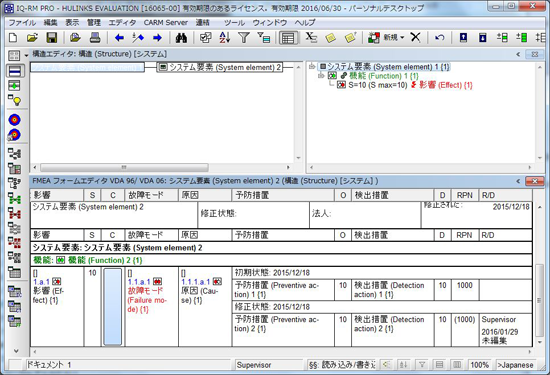Click the green network diagram sidebar icon
This screenshot has height=375, width=550.
point(14,199)
